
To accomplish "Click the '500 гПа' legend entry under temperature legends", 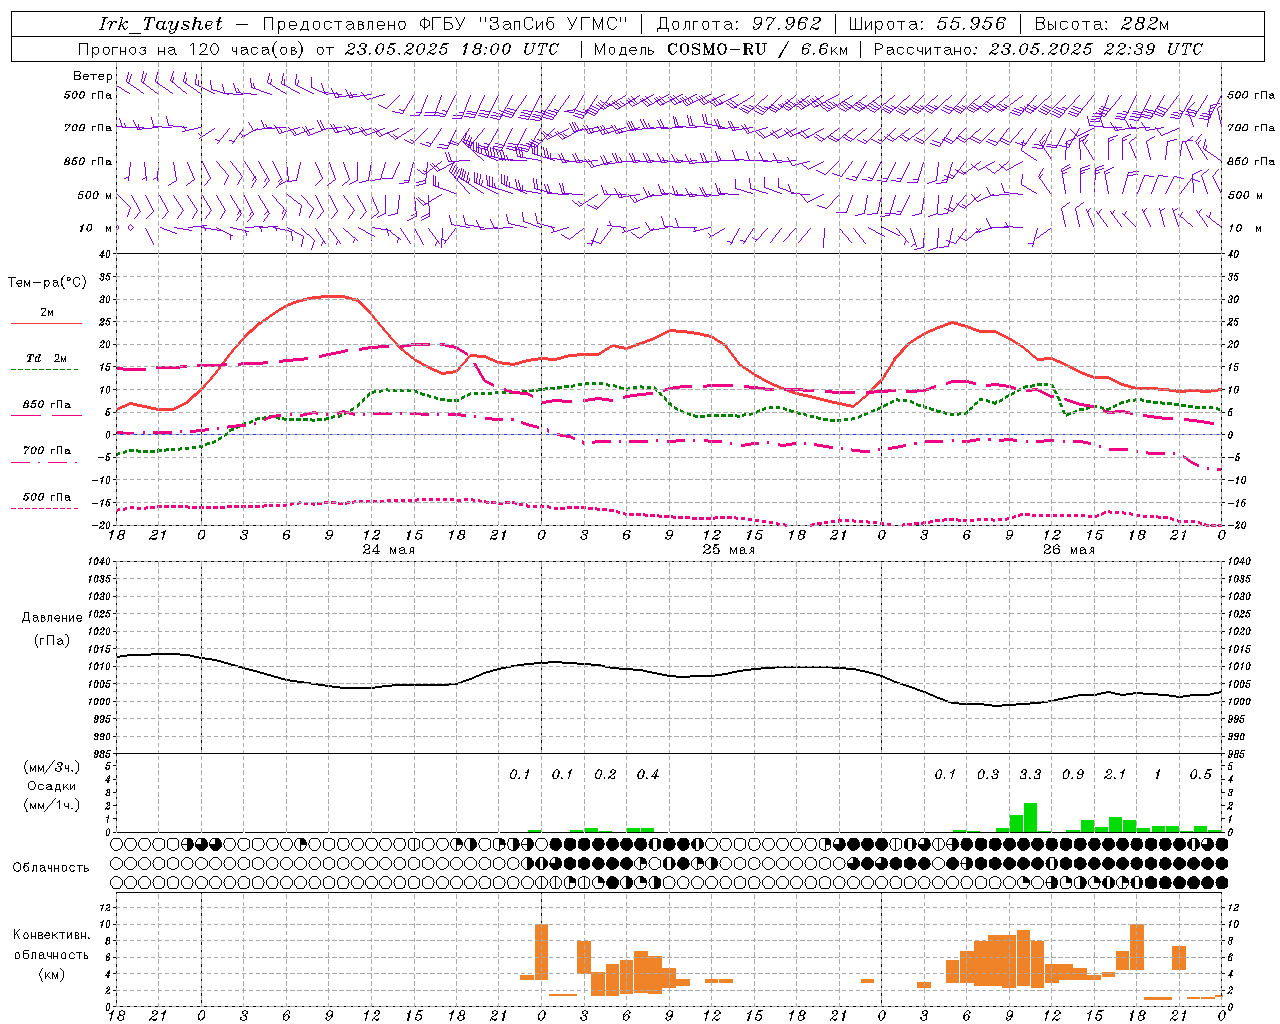I will [46, 497].
